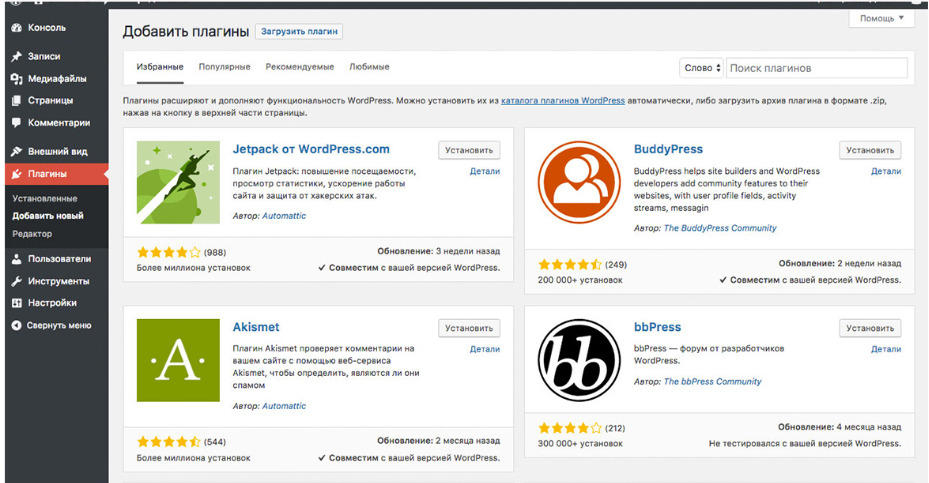Click The bbPress Community author link

click(712, 382)
